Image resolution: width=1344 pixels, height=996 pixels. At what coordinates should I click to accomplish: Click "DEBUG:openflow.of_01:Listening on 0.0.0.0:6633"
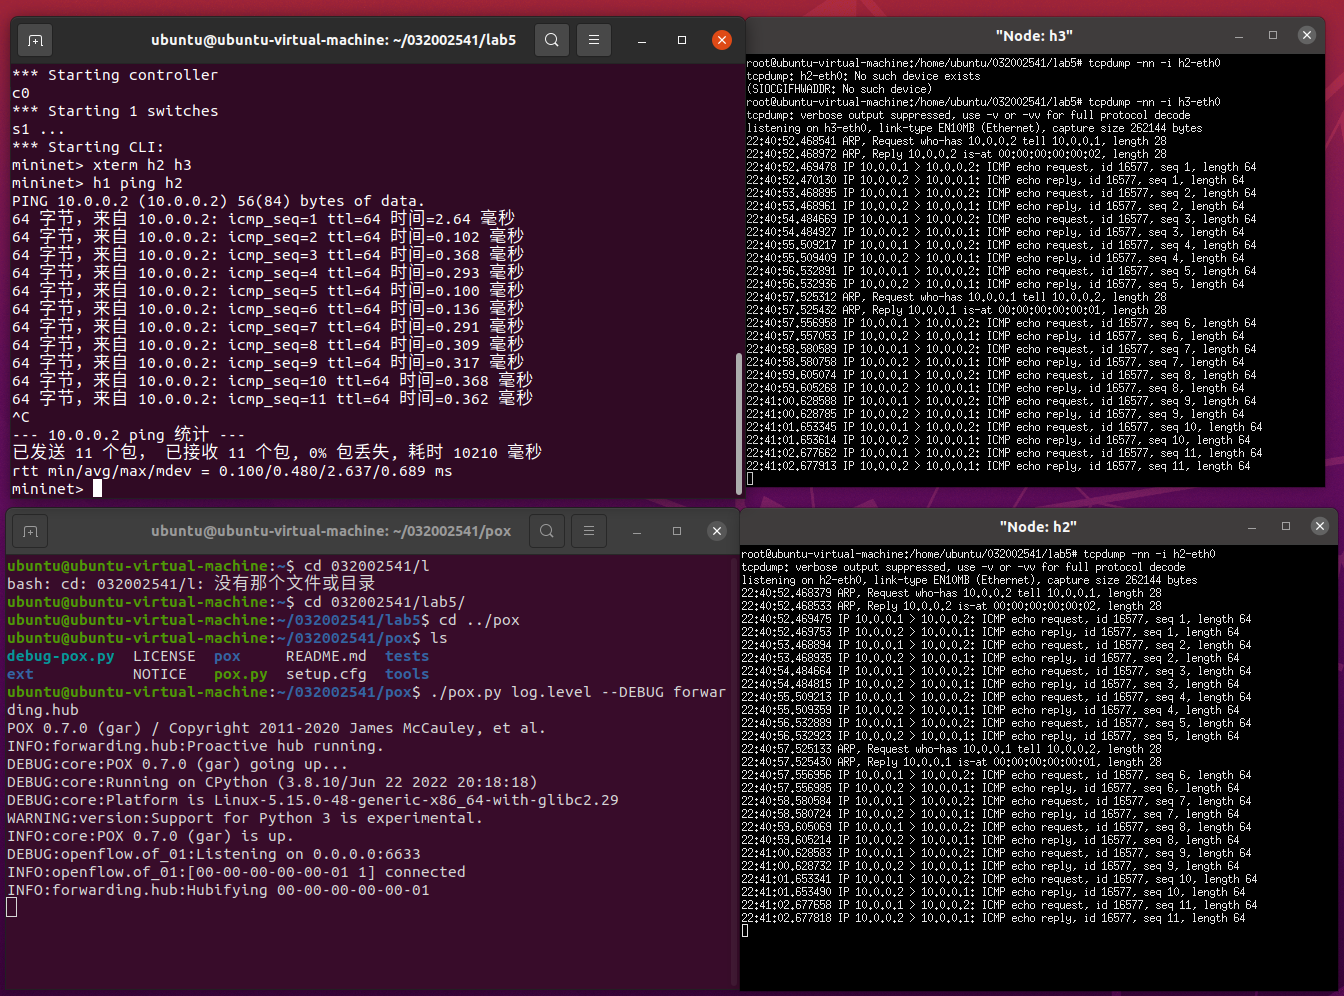(x=214, y=854)
